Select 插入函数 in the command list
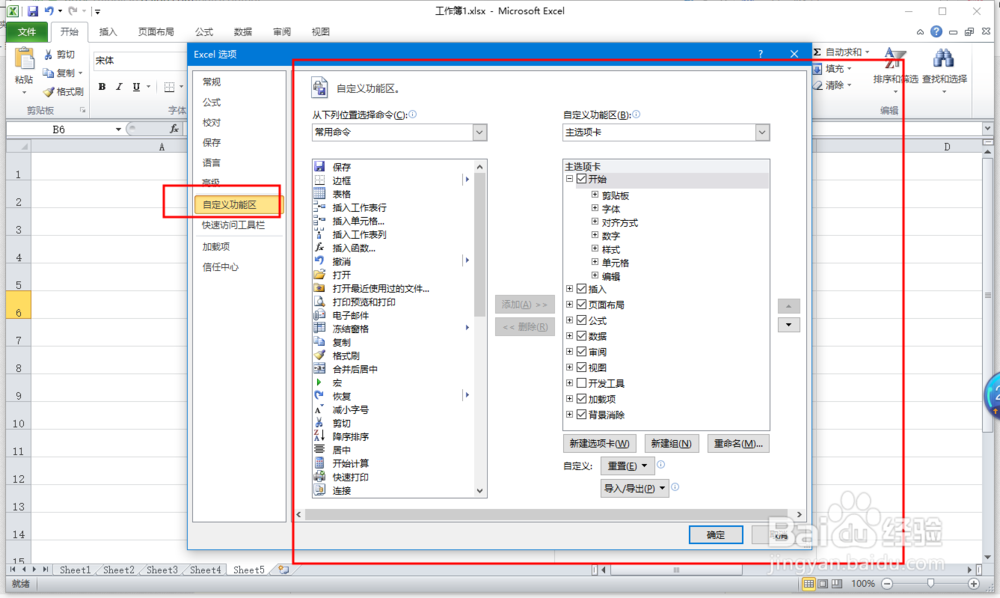 pyautogui.click(x=357, y=247)
